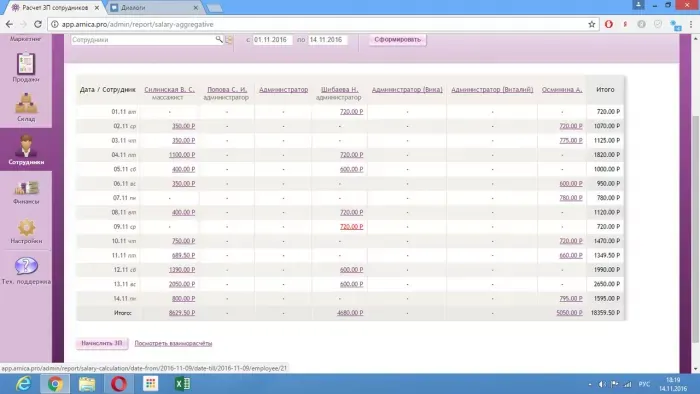Open the Посмотреть взаиморасчёты link
The height and width of the screenshot is (394, 700).
173,343
